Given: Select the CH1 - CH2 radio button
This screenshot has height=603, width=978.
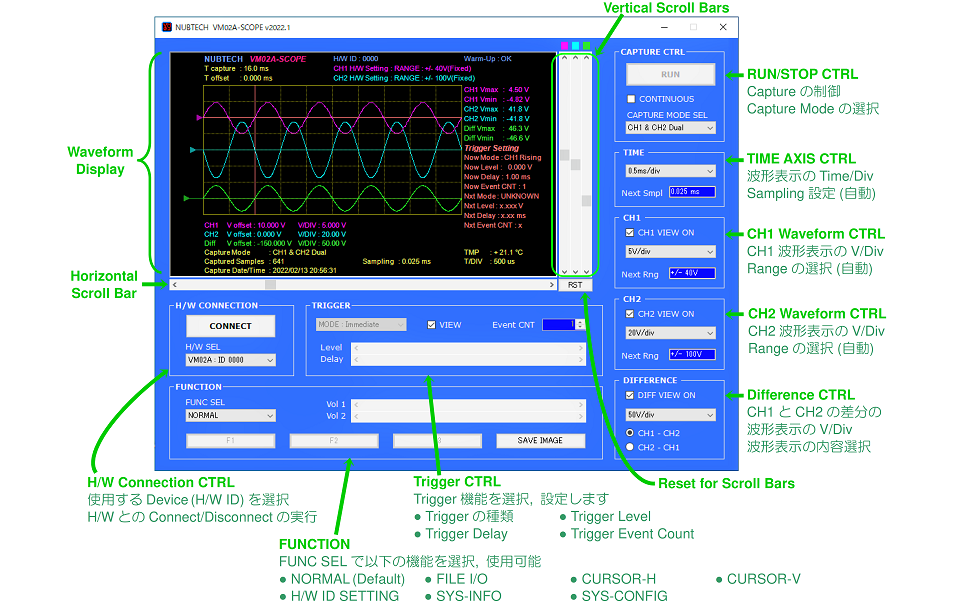Looking at the screenshot, I should click(629, 433).
